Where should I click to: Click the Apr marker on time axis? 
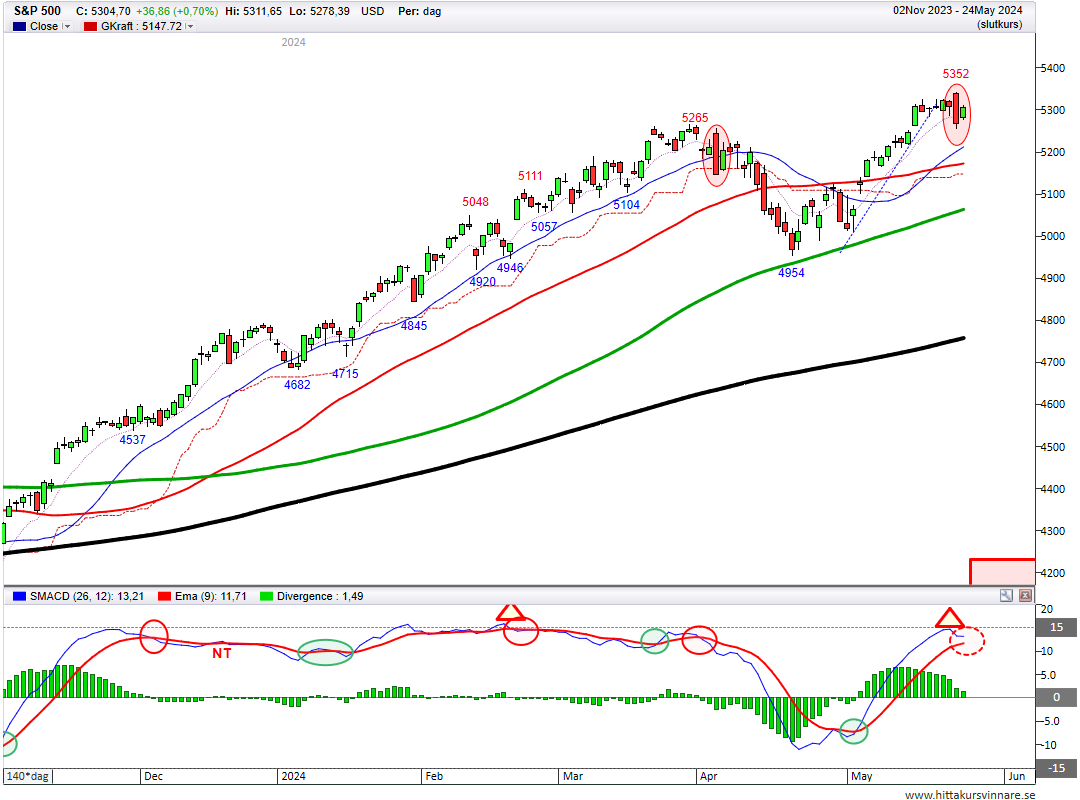click(709, 776)
